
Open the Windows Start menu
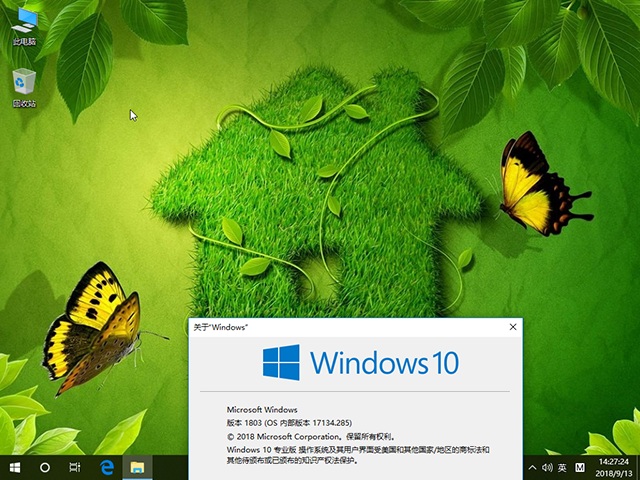(x=15, y=467)
